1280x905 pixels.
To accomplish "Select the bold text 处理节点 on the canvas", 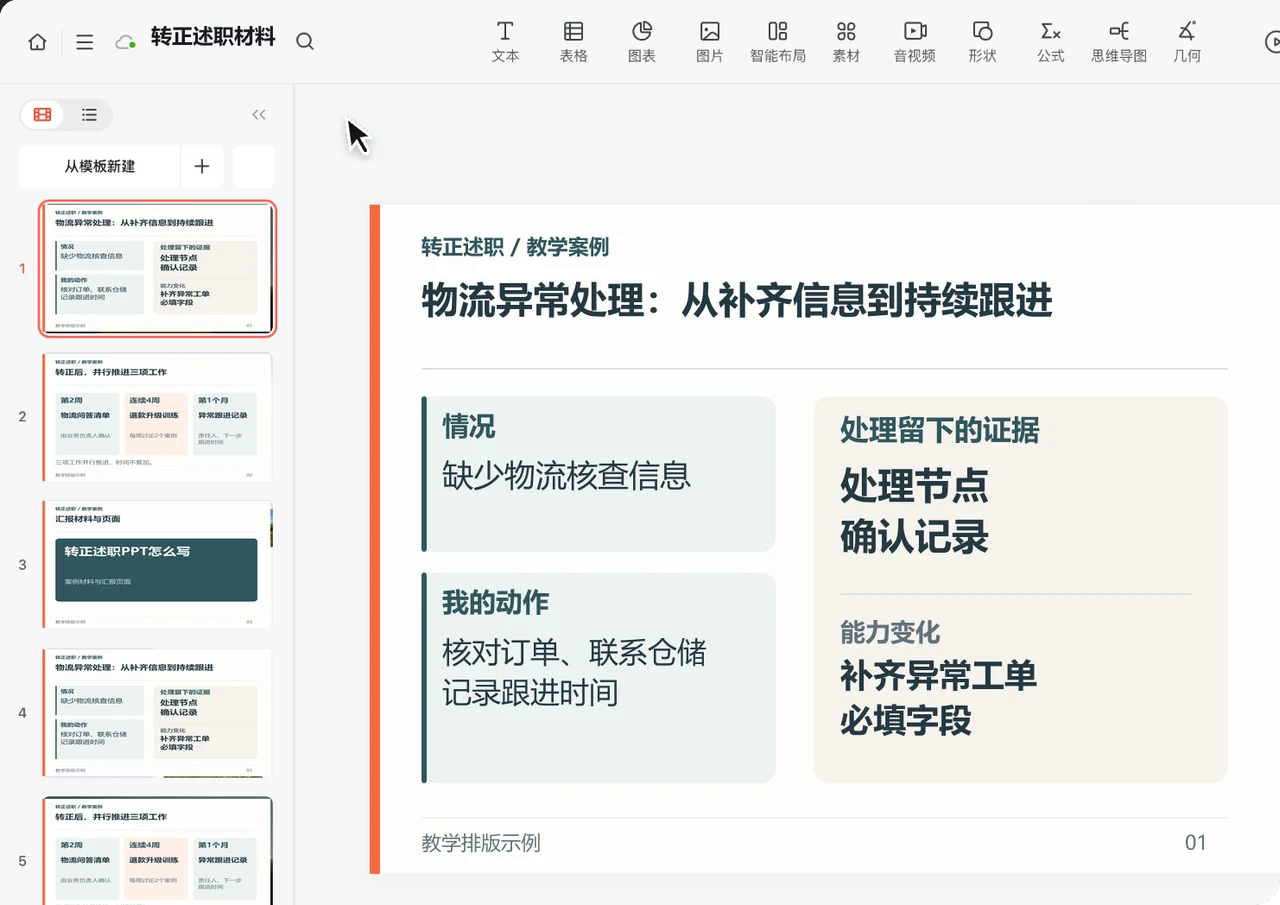I will pos(914,486).
